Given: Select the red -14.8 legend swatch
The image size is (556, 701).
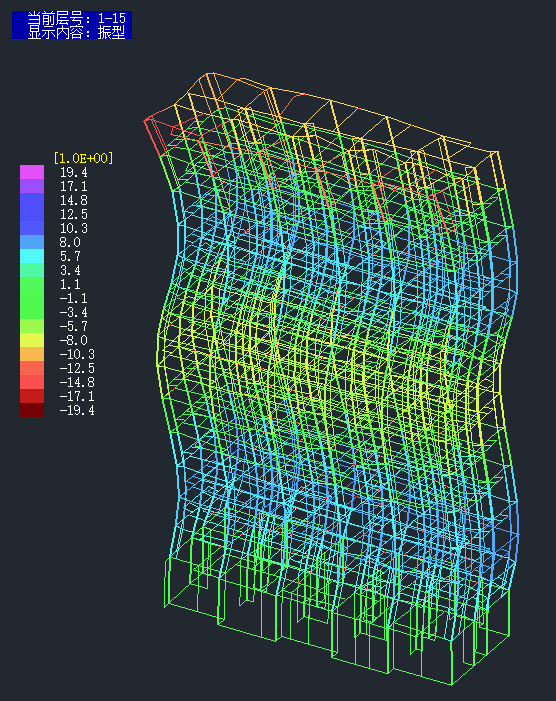Looking at the screenshot, I should (x=32, y=382).
